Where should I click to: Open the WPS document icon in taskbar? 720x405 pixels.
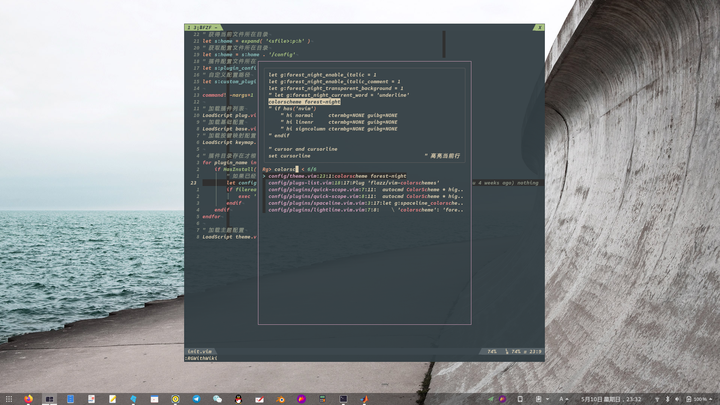[x=91, y=399]
